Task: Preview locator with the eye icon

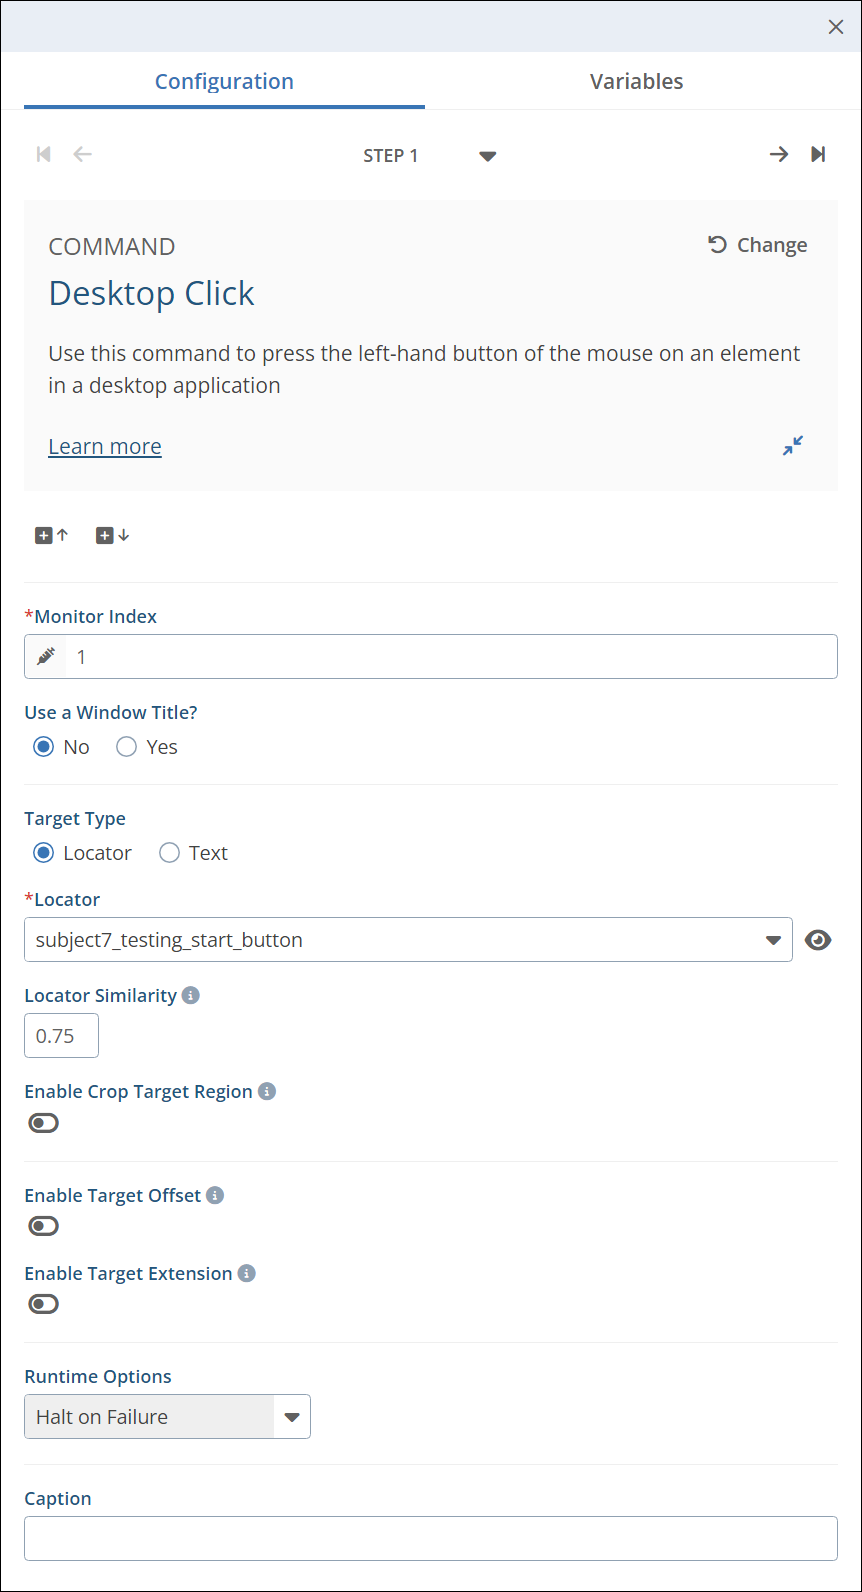Action: coord(818,940)
